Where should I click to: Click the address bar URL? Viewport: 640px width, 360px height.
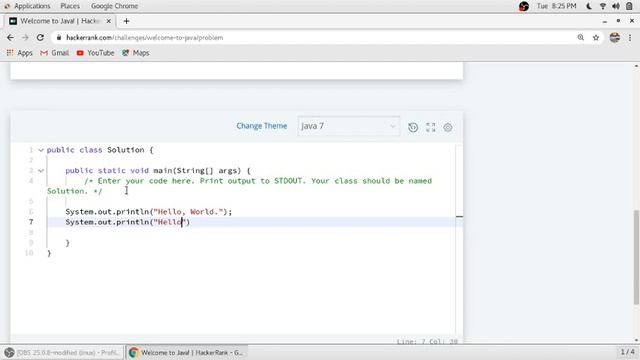(144, 38)
